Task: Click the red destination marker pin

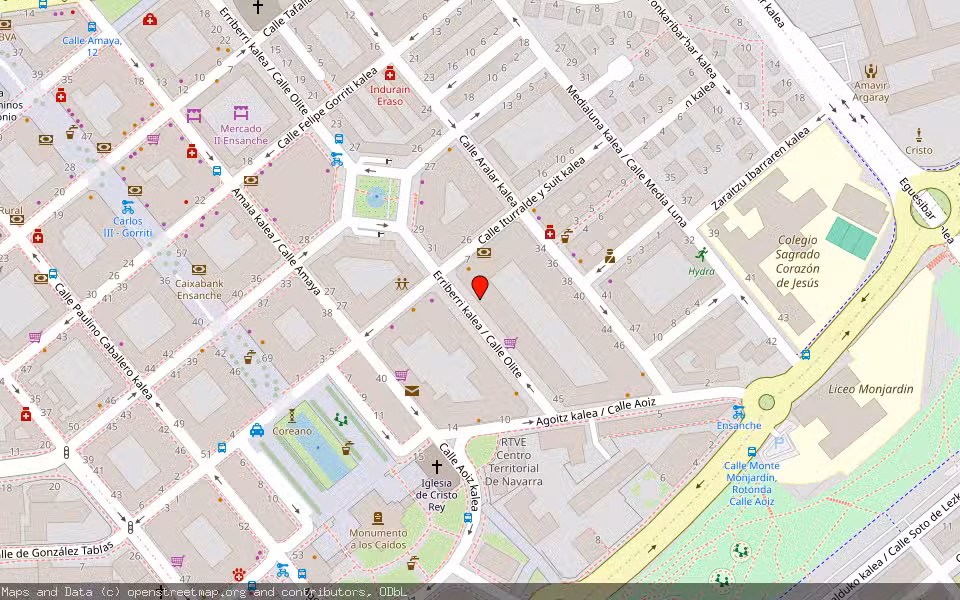Action: point(481,288)
